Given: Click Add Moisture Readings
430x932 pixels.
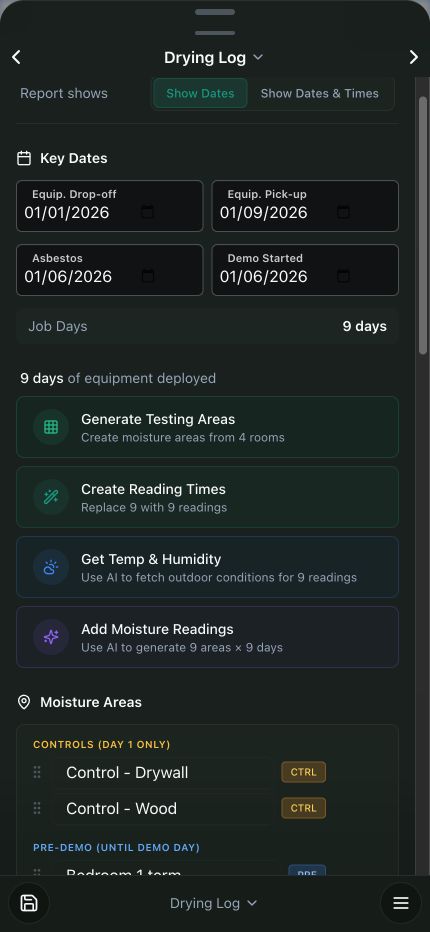Looking at the screenshot, I should coord(207,637).
